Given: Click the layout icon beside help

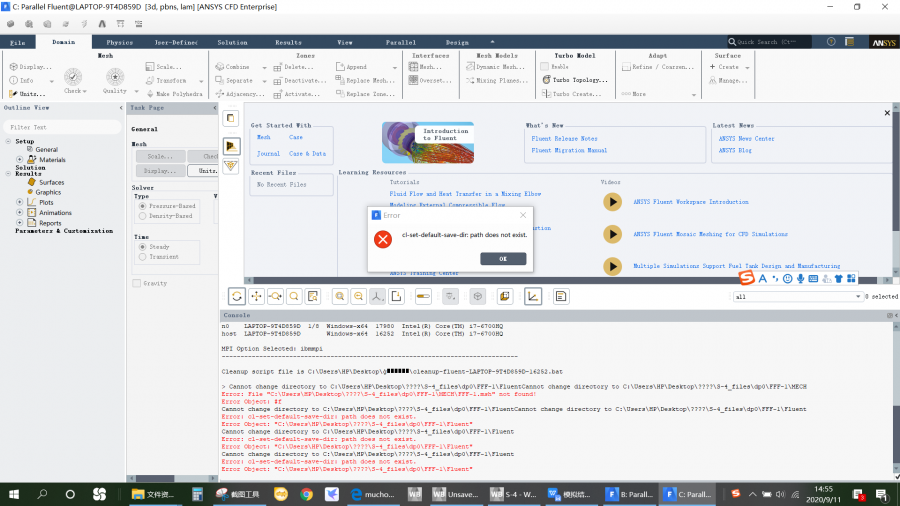Looking at the screenshot, I should [849, 42].
